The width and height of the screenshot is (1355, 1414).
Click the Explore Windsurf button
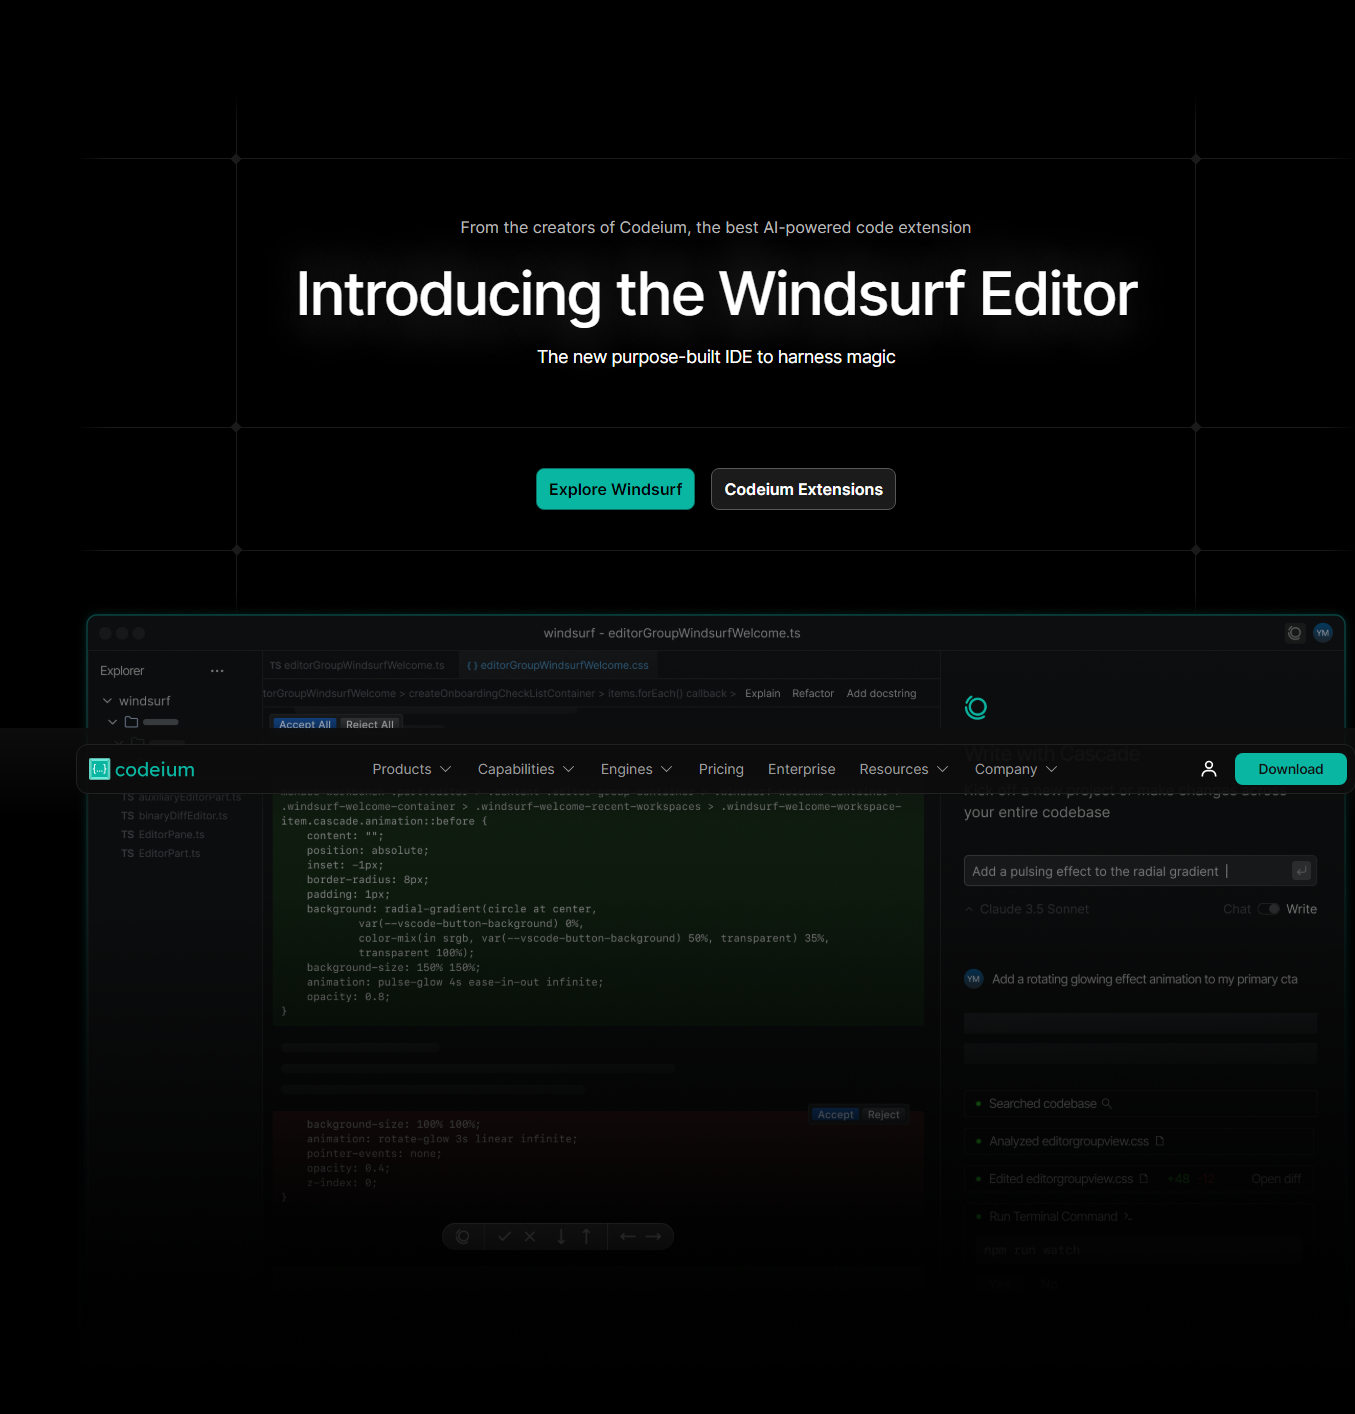coord(615,489)
